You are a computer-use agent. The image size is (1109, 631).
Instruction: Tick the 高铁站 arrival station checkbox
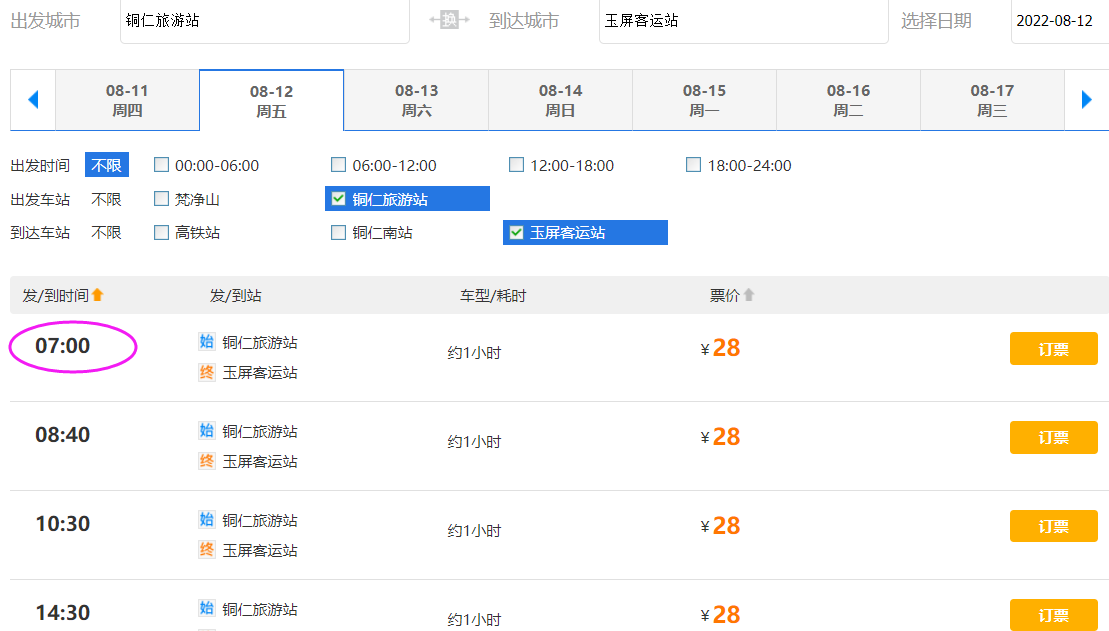pyautogui.click(x=162, y=233)
